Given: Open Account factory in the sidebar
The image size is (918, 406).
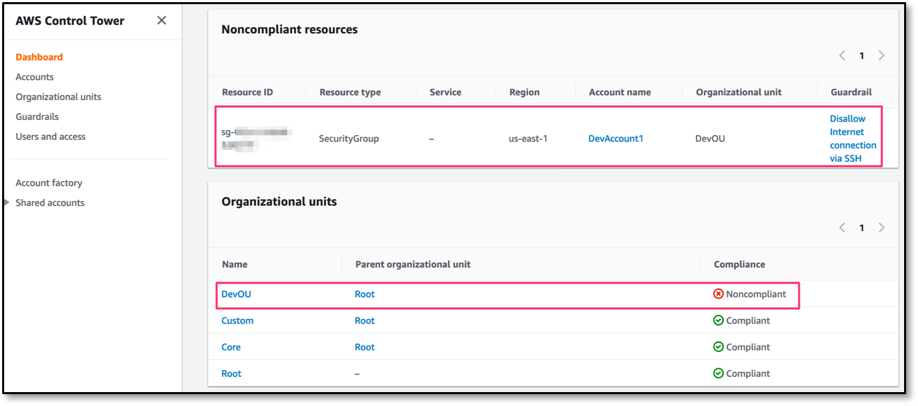Looking at the screenshot, I should 49,183.
